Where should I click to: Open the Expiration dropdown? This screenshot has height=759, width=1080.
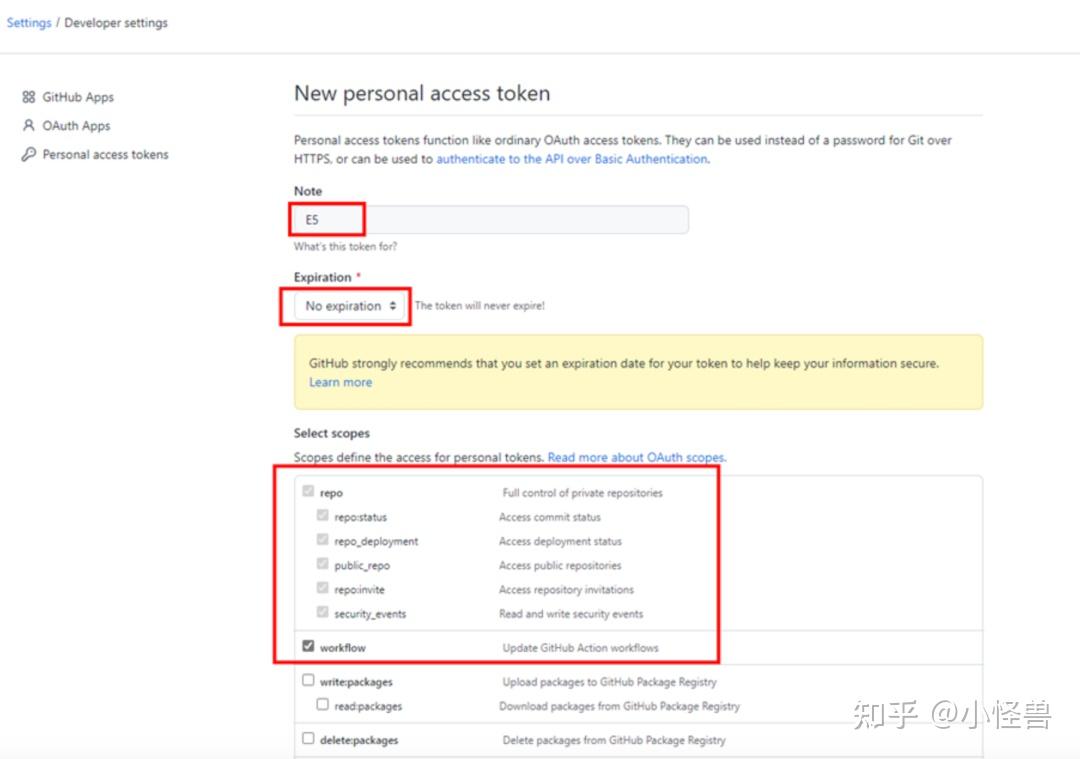350,306
